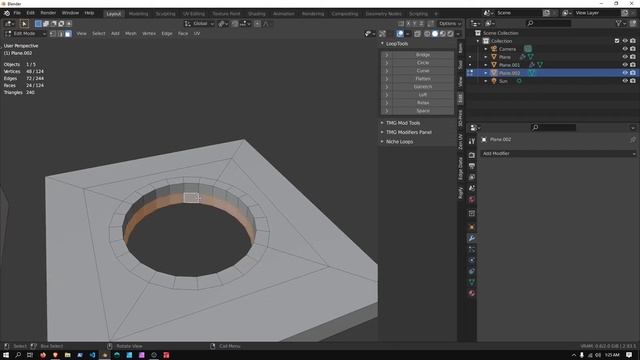Run LoopTools Space button

coord(423,111)
